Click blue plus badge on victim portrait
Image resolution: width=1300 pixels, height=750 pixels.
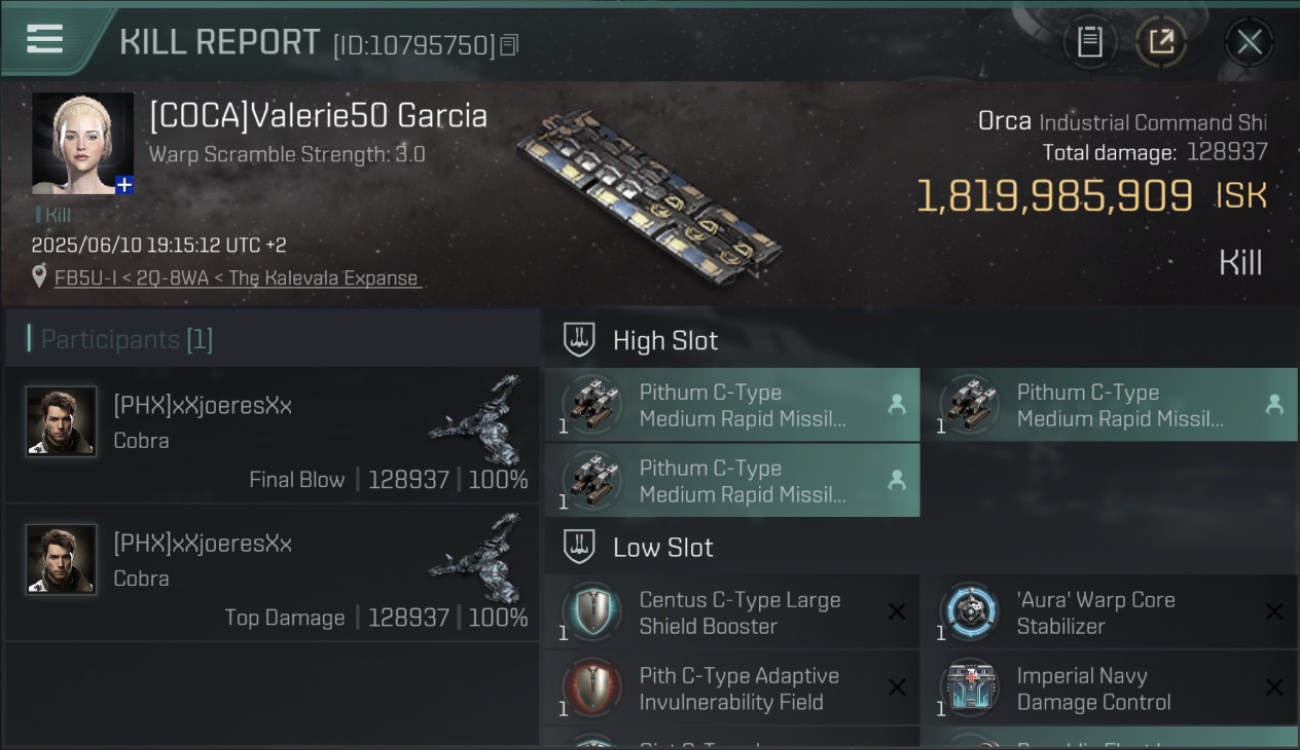(124, 185)
